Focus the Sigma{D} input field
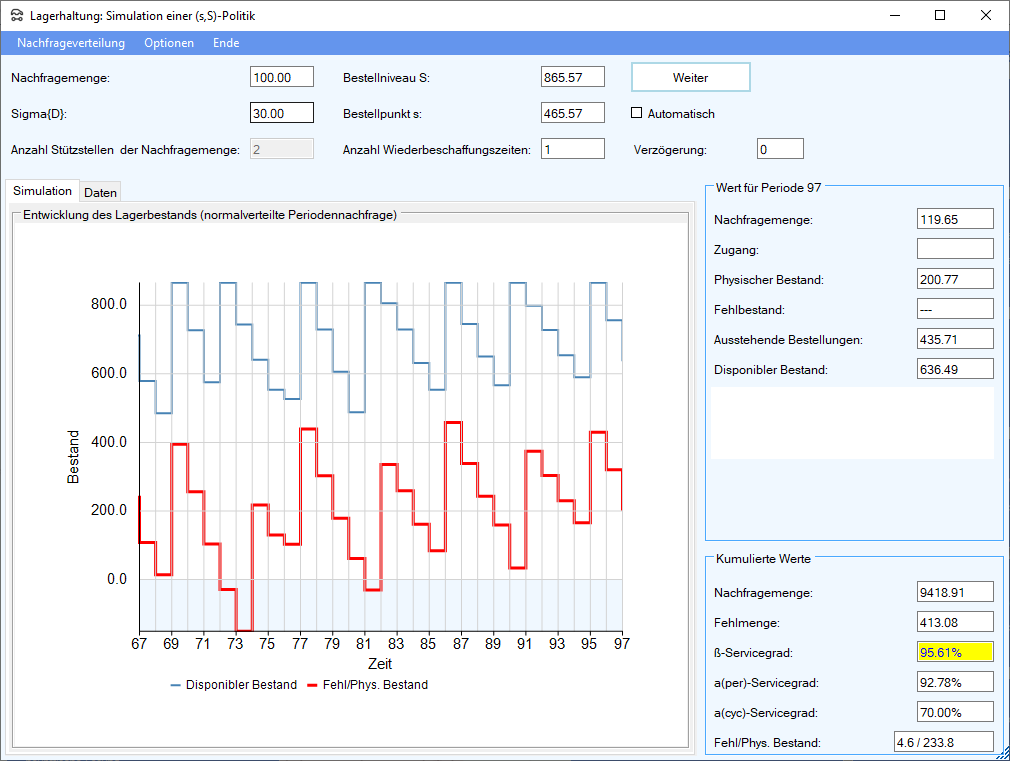 [x=281, y=113]
